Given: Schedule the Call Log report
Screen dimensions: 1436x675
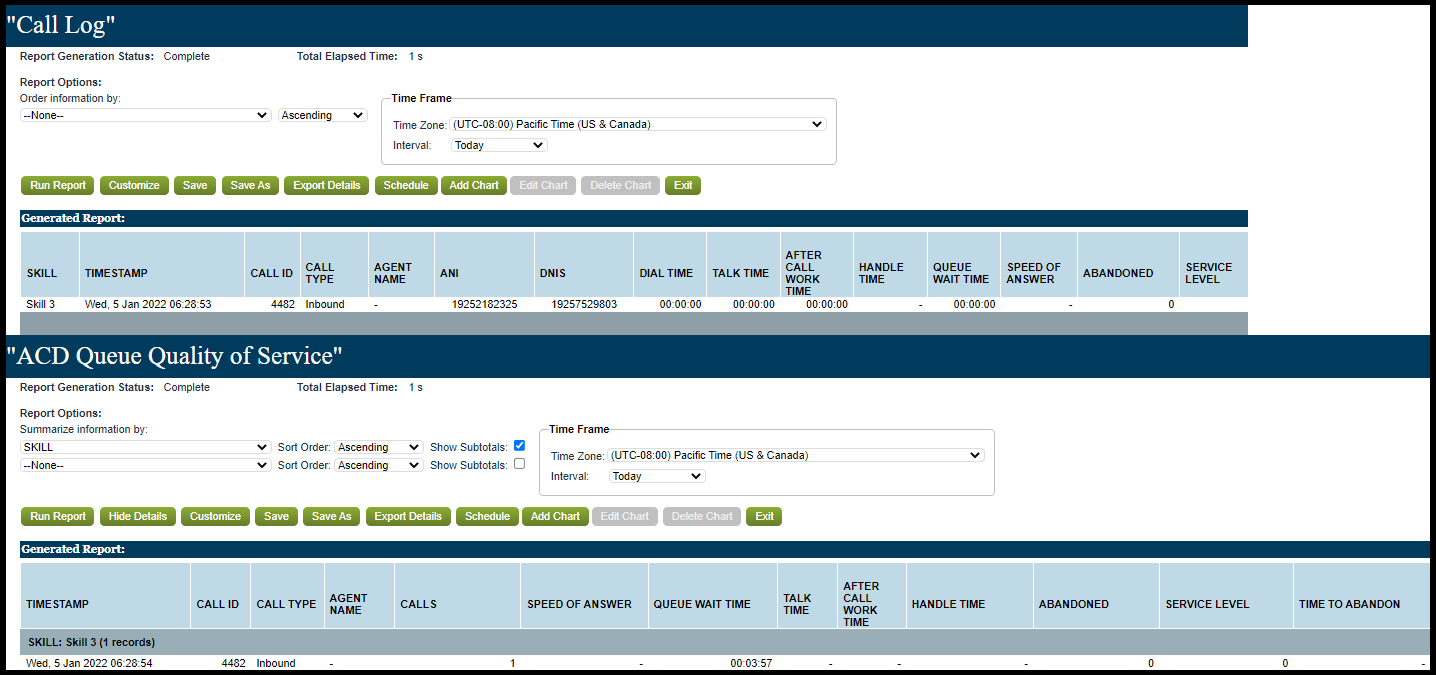Looking at the screenshot, I should 406,185.
